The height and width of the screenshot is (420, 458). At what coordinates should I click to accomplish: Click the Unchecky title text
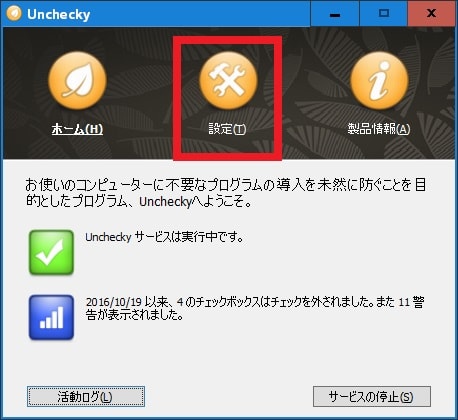59,14
